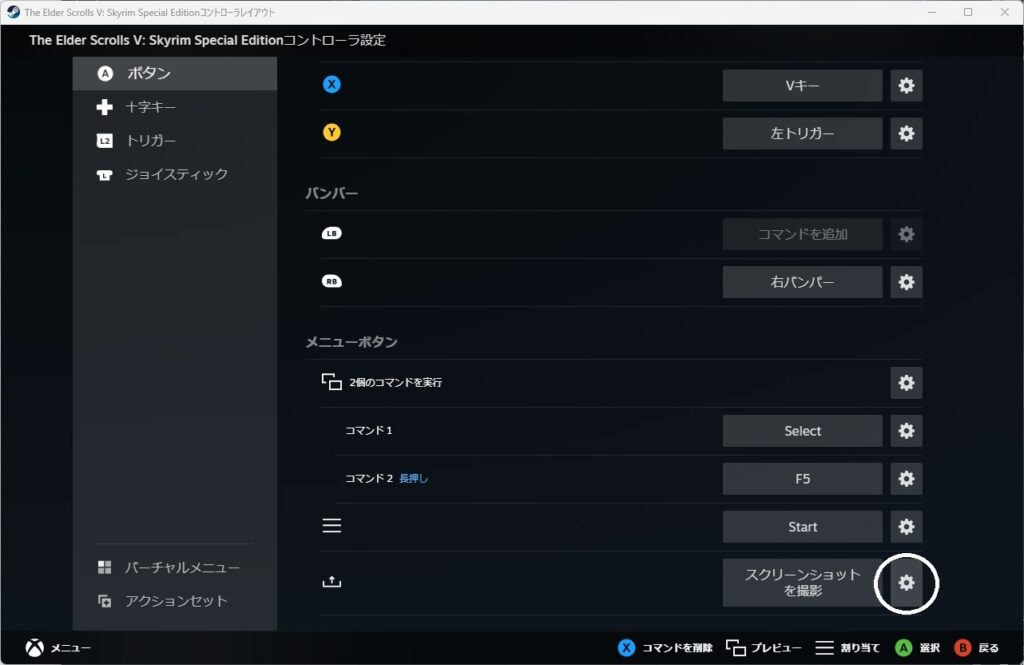The image size is (1024, 665).
Task: Open アクションセット in sidebar
Action: coord(175,601)
